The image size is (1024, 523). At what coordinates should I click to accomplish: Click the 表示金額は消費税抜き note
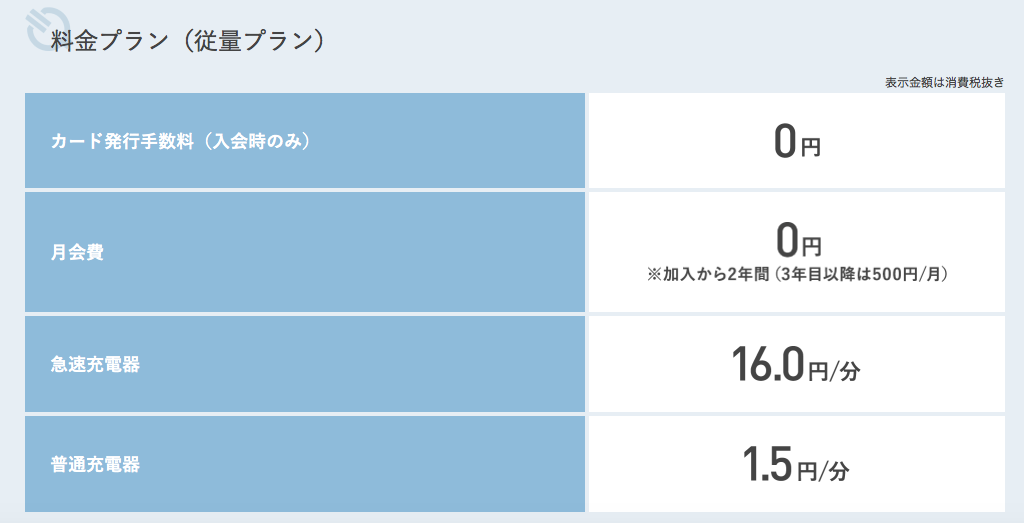click(x=944, y=83)
